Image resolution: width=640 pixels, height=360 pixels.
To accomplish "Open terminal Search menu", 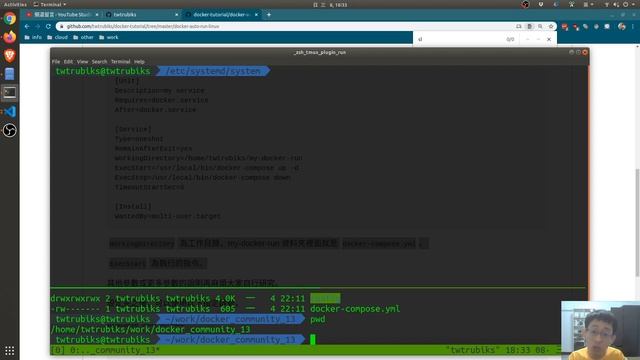I will click(x=99, y=62).
